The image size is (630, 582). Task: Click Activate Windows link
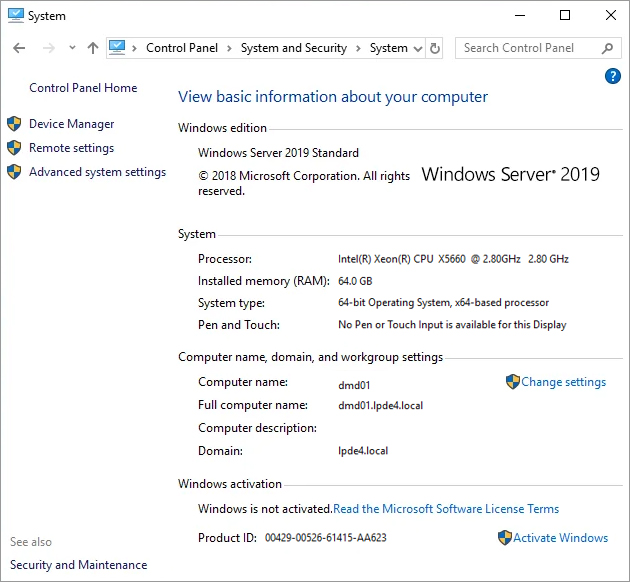click(560, 538)
